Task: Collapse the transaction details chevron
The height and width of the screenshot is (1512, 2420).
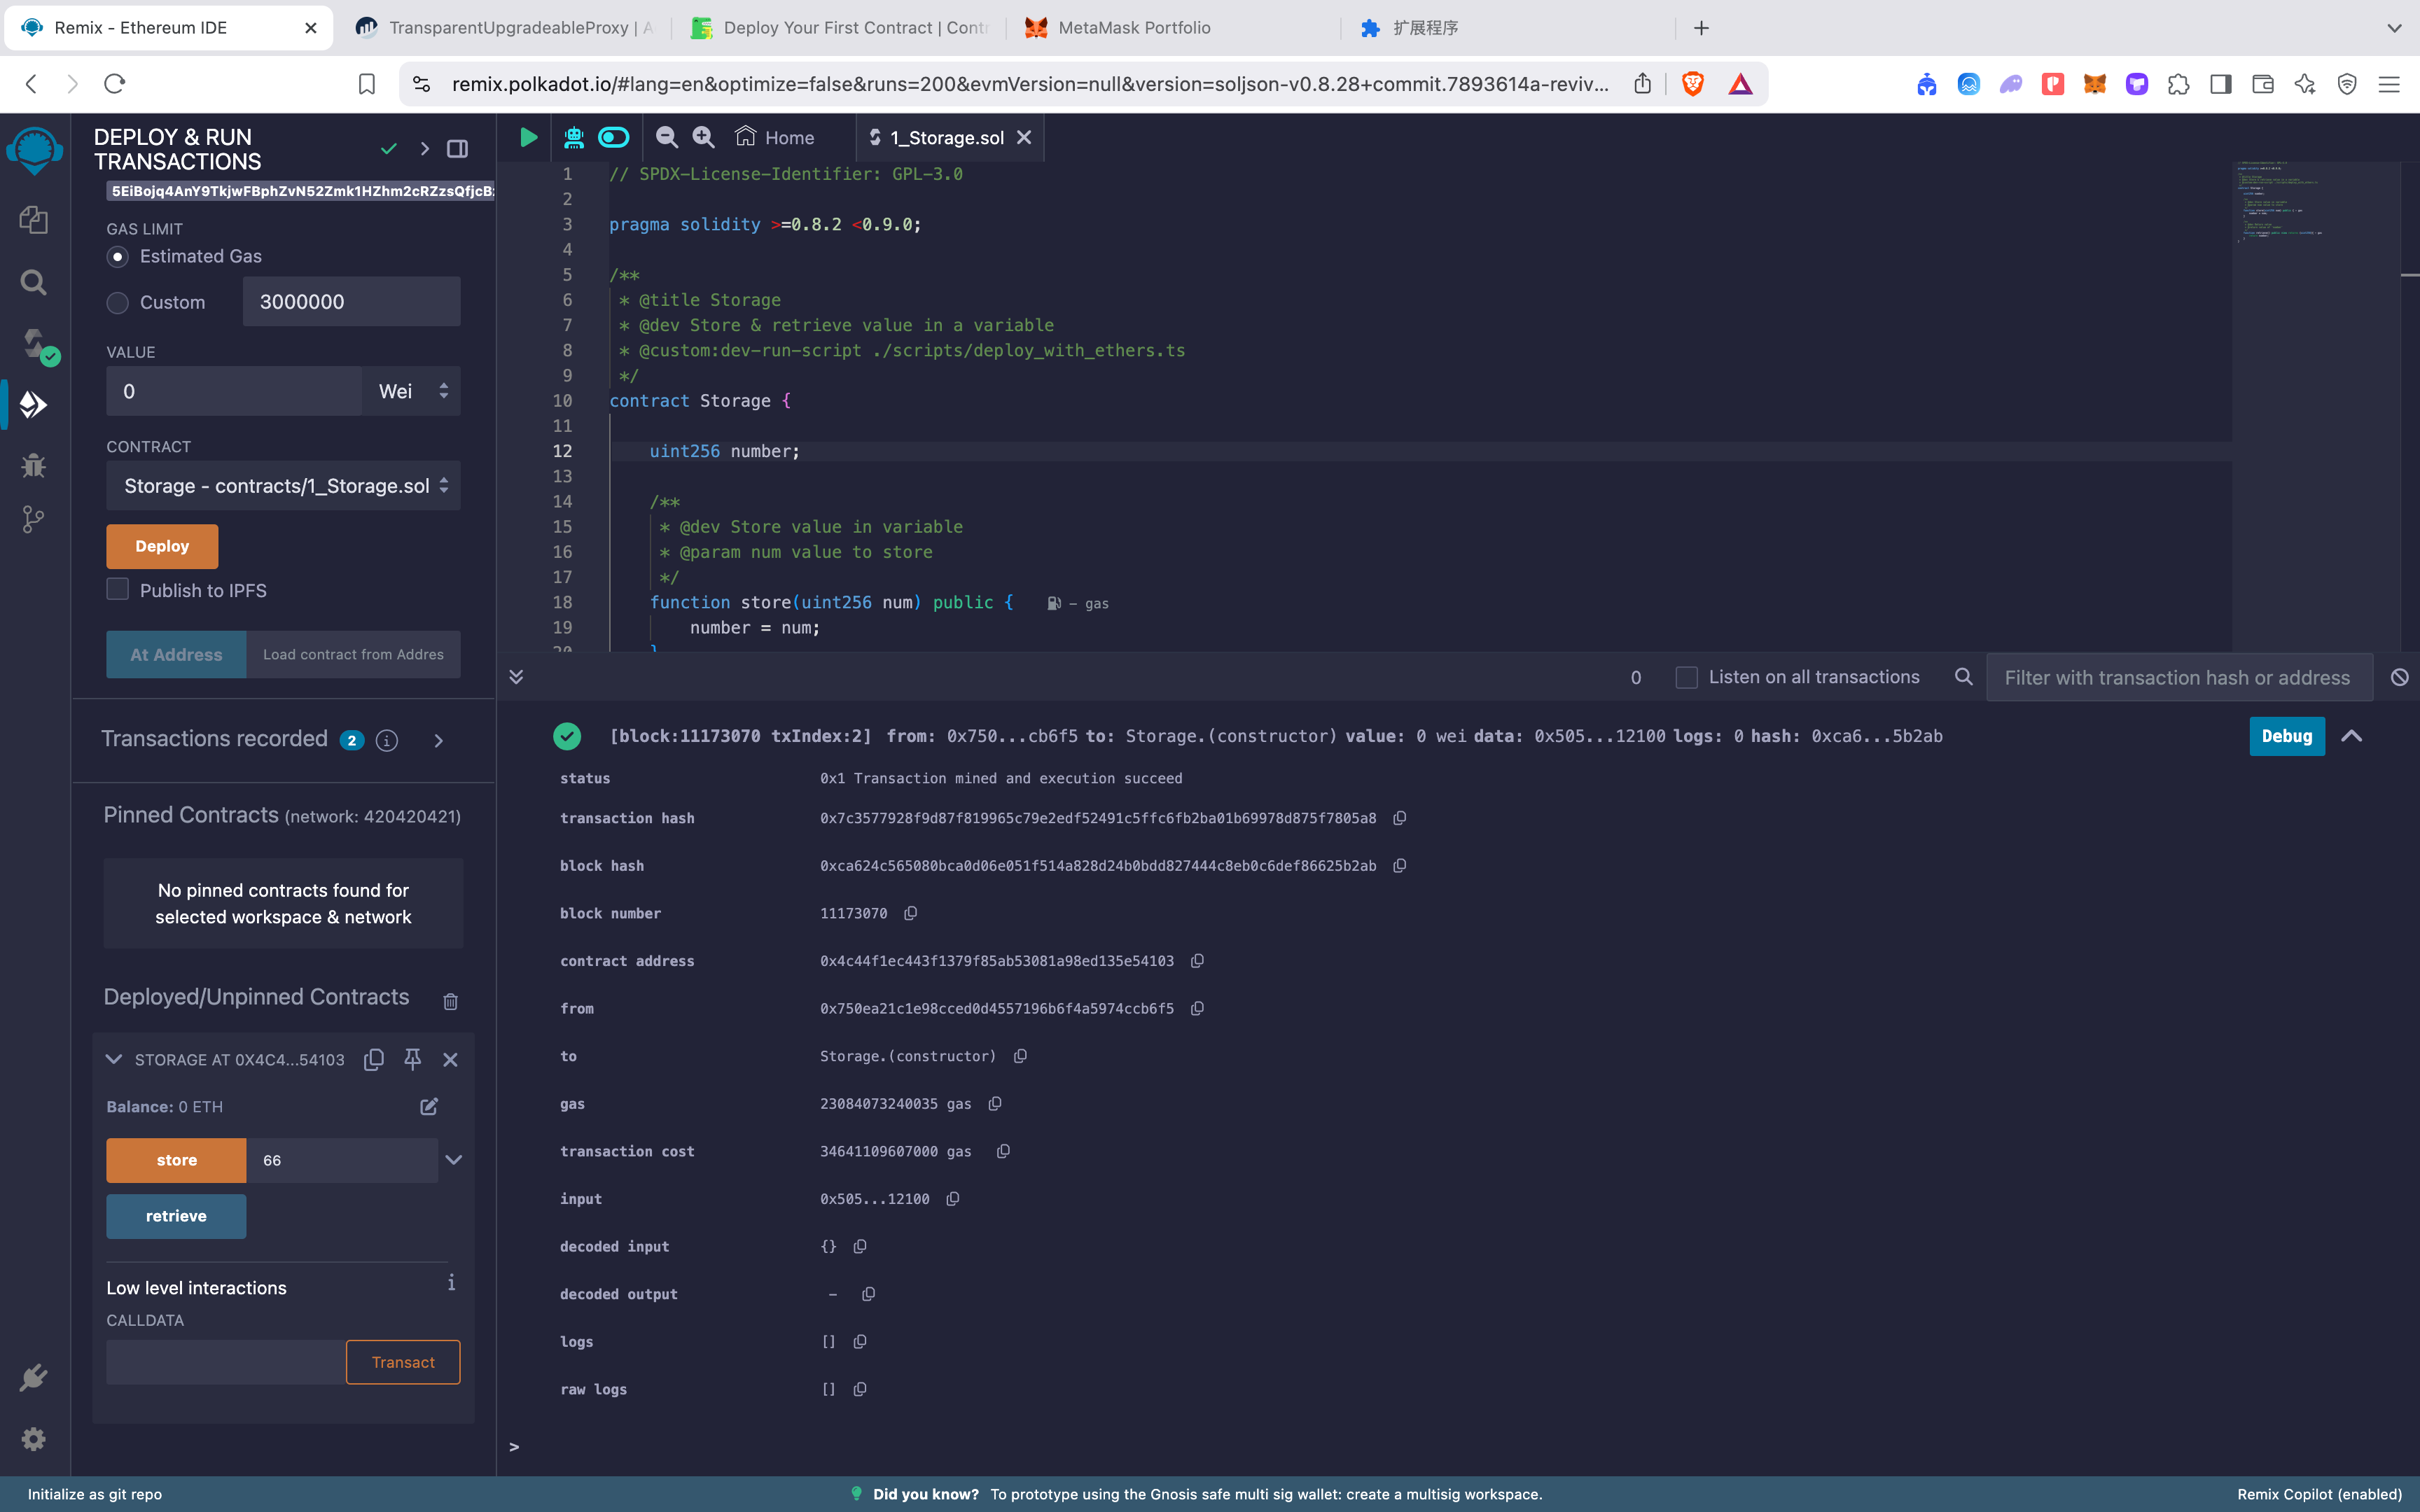Action: 2351,736
